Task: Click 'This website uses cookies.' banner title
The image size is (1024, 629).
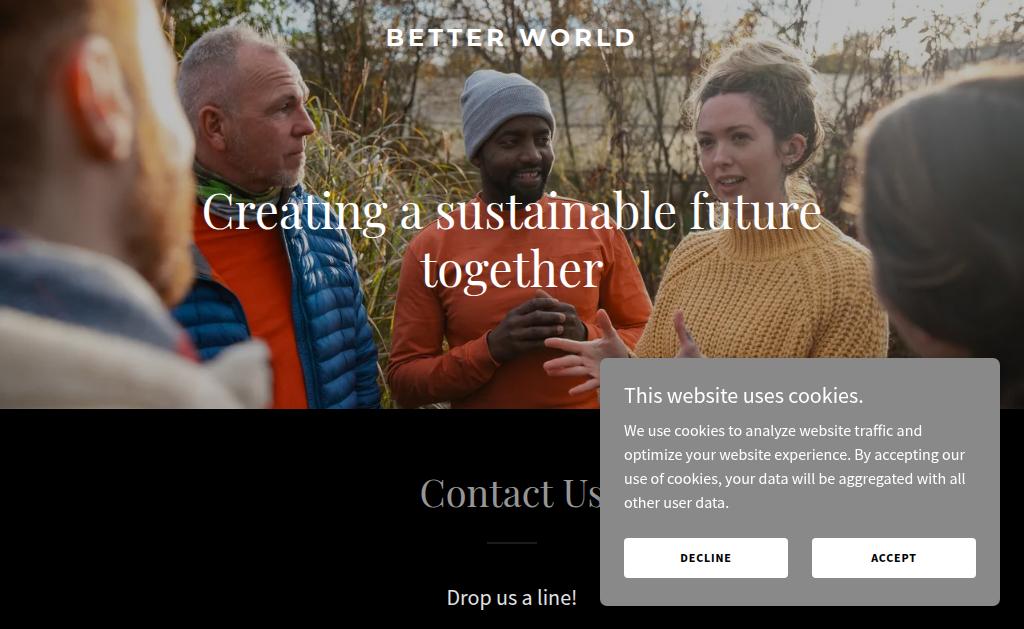Action: click(743, 396)
